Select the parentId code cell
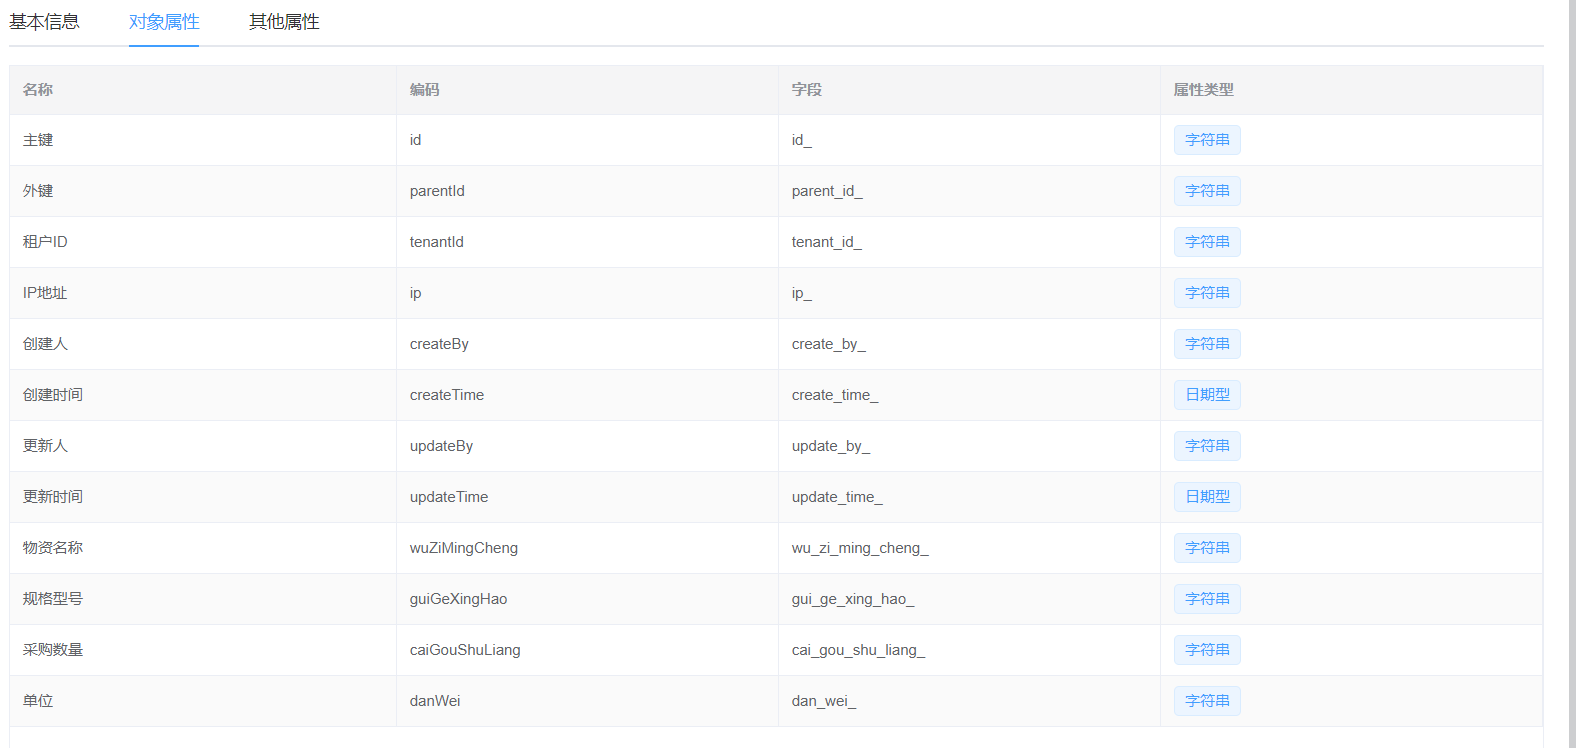 point(437,191)
